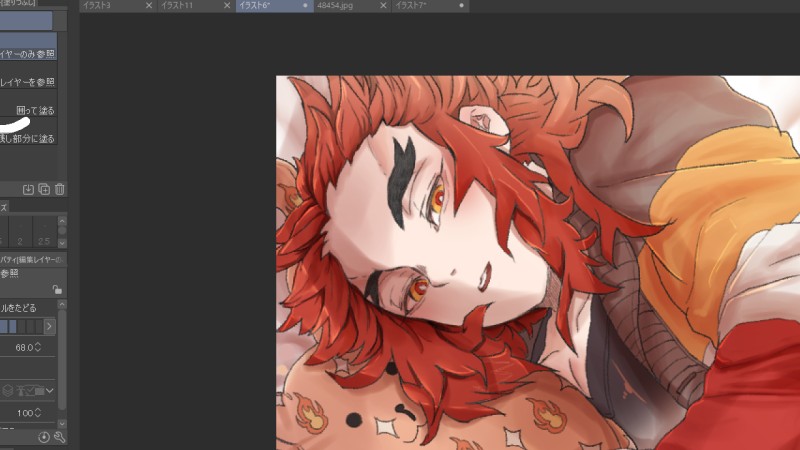
Task: Click the unsaved dot on イラスト7 tab
Action: pyautogui.click(x=461, y=6)
